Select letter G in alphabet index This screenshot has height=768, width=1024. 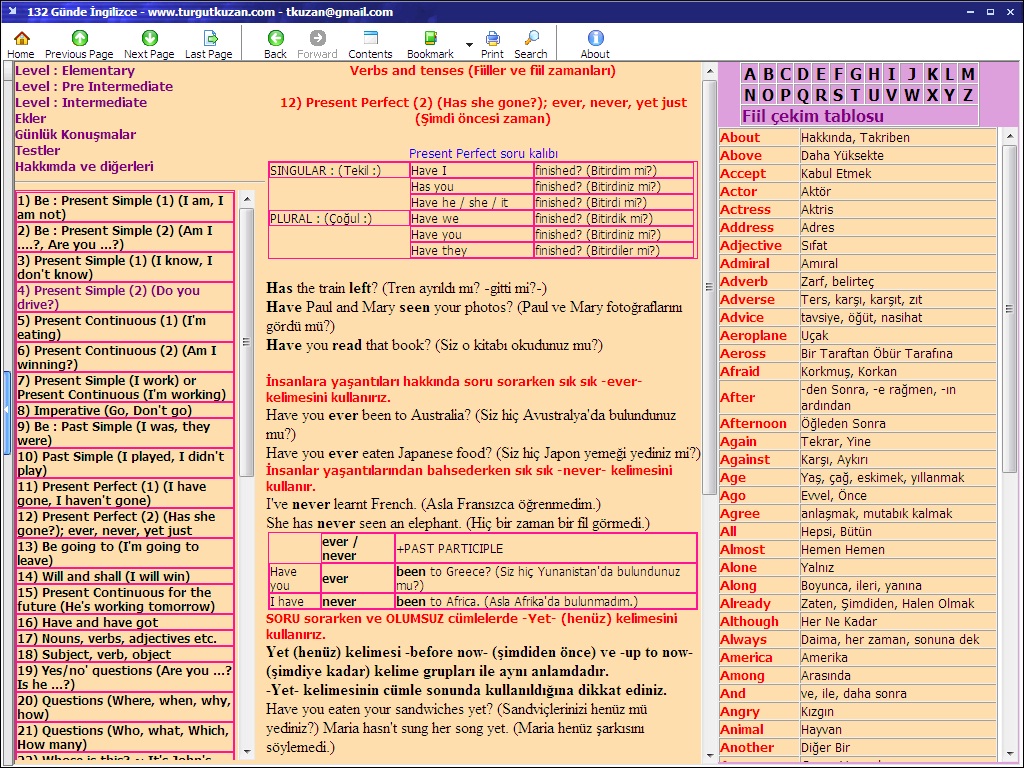(856, 74)
